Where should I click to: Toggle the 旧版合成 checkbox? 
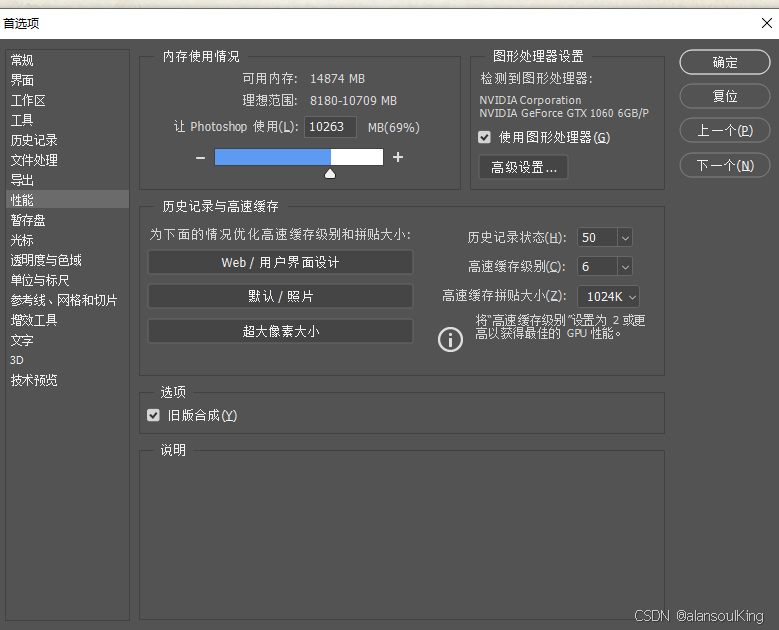[154, 415]
